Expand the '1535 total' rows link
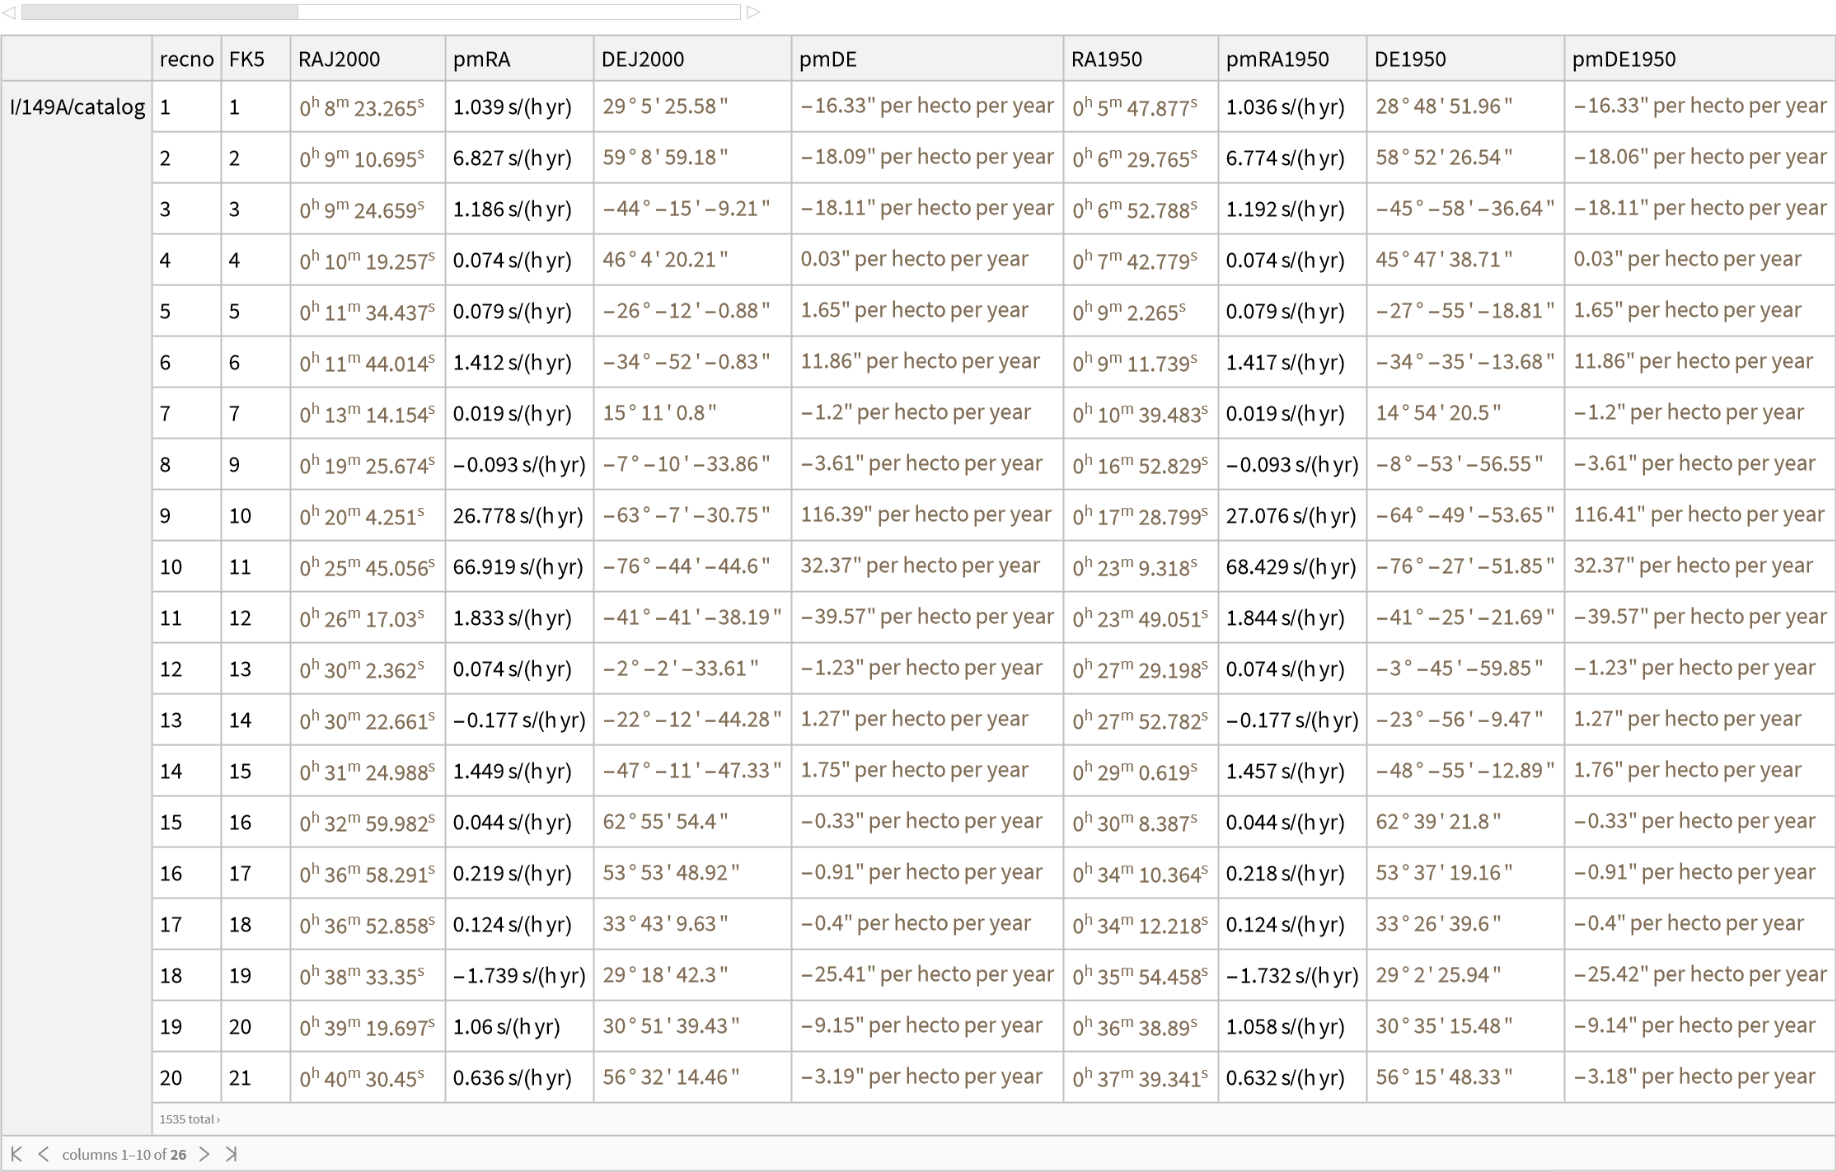Viewport: 1836px width, 1172px height. [189, 1119]
